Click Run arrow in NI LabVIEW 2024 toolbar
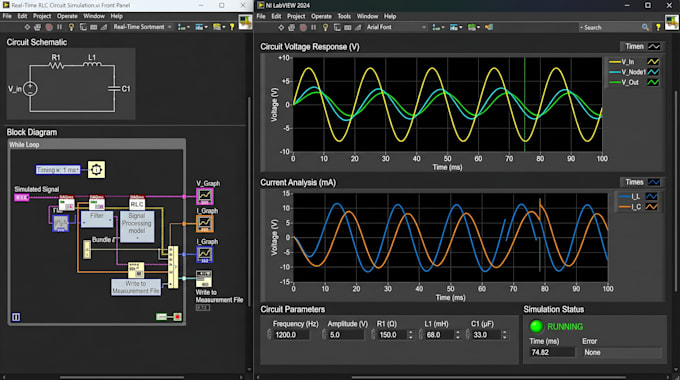The image size is (680, 380). coord(281,27)
